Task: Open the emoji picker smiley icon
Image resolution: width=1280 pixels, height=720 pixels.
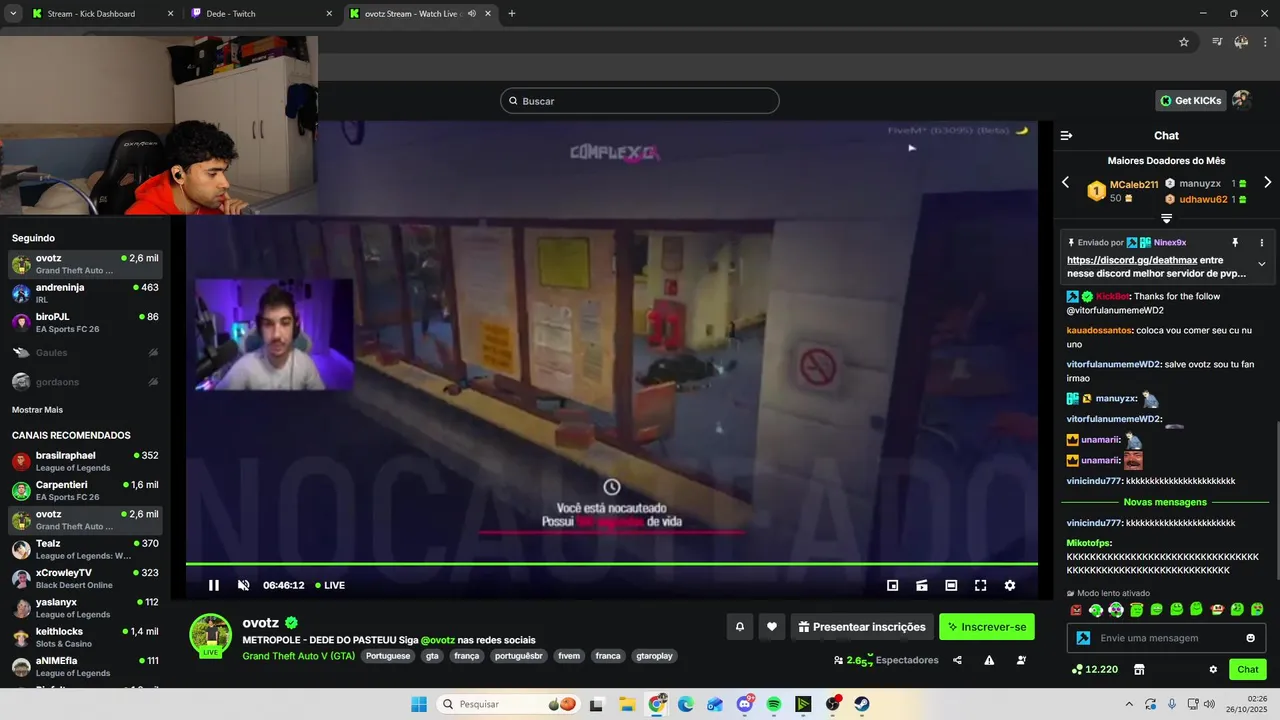Action: (x=1250, y=638)
